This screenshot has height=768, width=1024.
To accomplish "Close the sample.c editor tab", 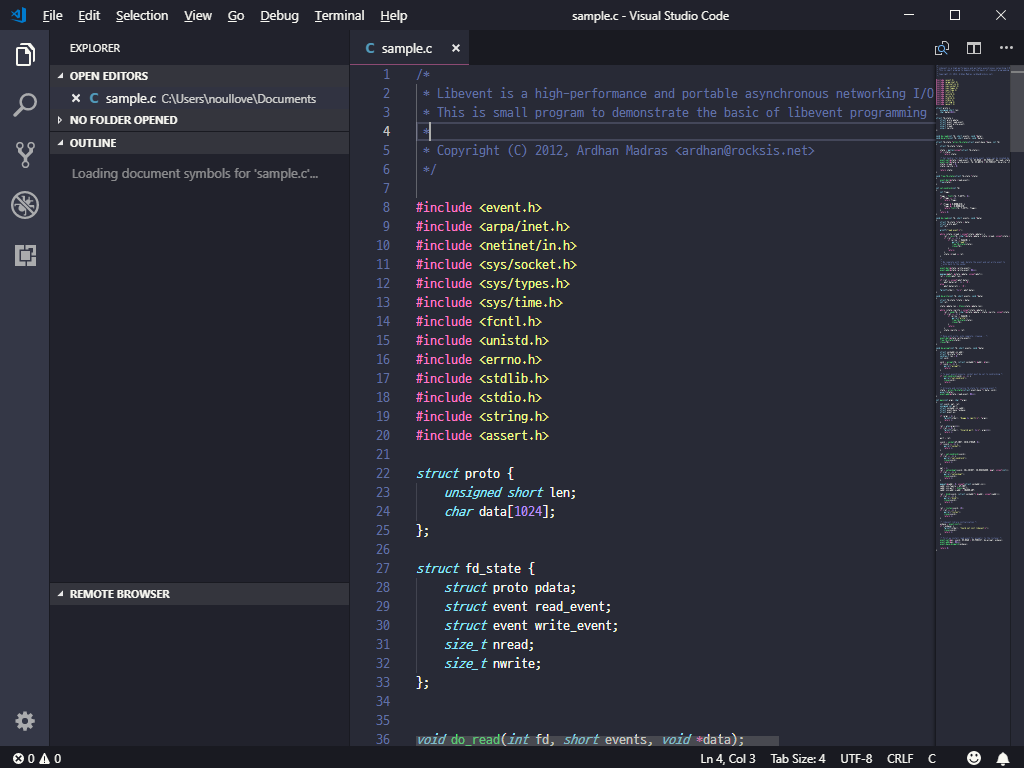I will pos(455,47).
